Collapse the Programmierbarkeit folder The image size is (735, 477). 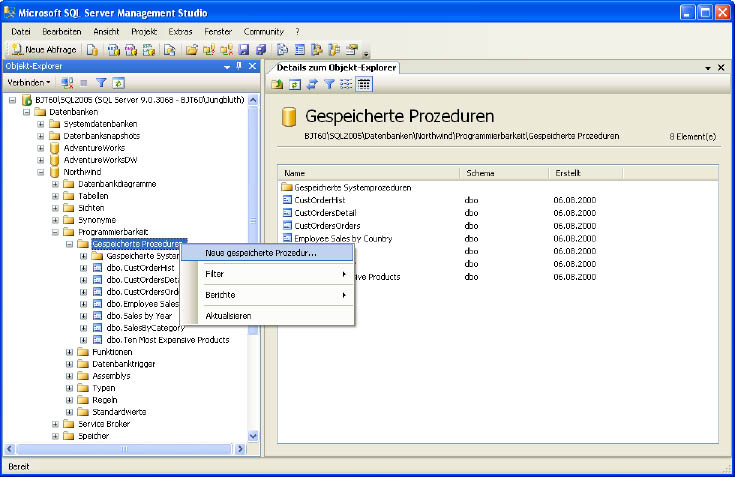55,232
